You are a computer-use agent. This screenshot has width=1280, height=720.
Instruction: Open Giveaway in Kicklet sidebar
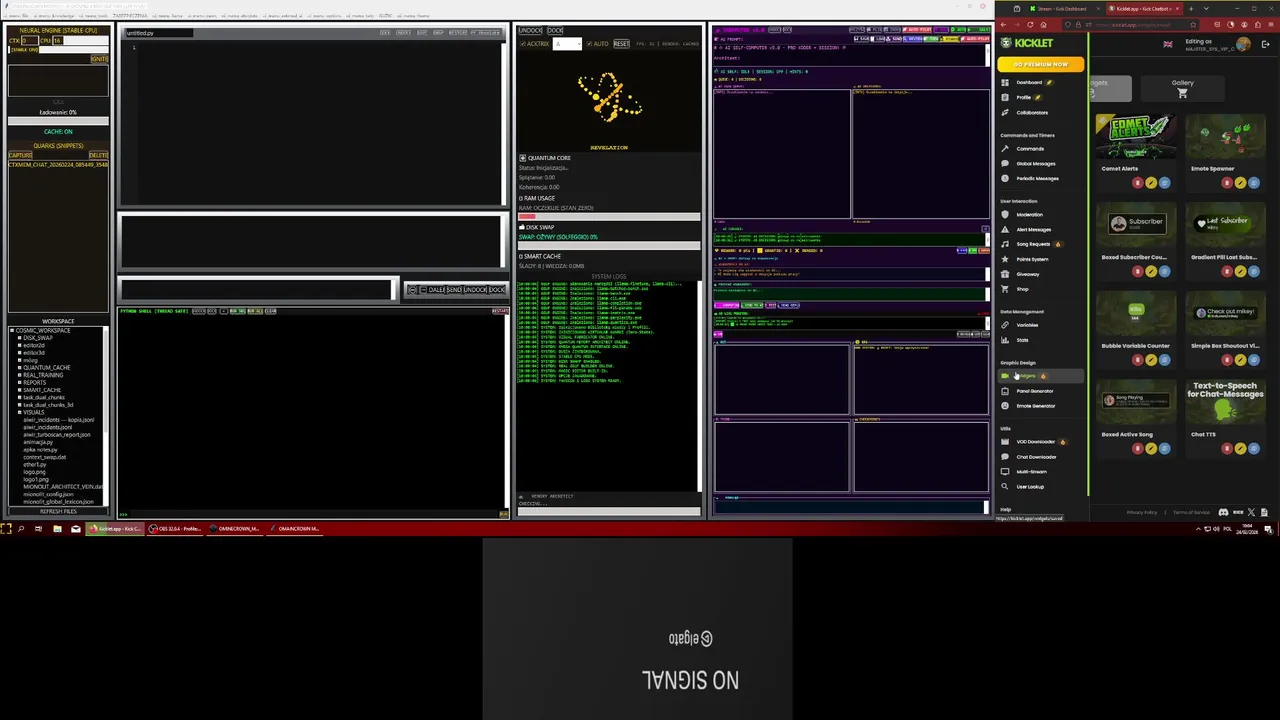click(1027, 274)
